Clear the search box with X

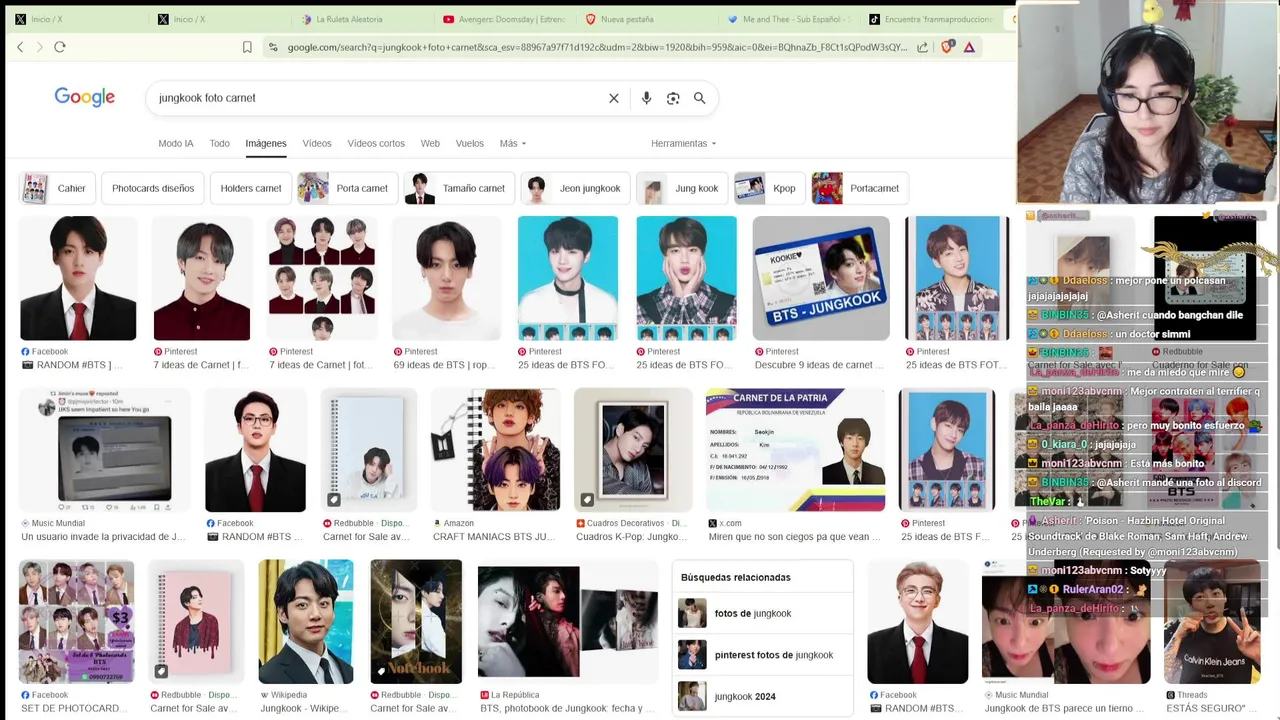click(x=614, y=98)
